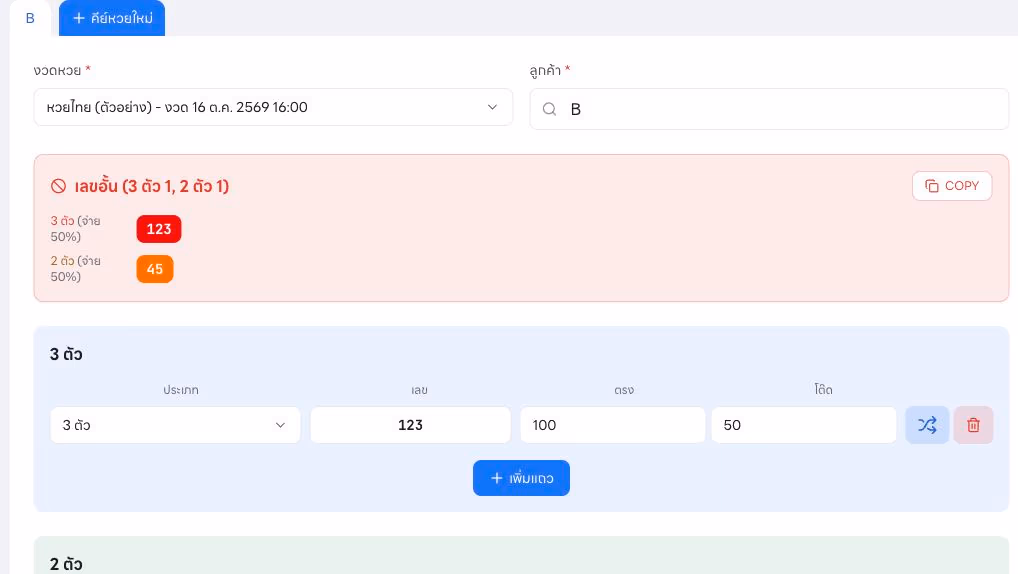Click the โต๊ด field containing 50
The image size is (1018, 574).
click(x=804, y=425)
